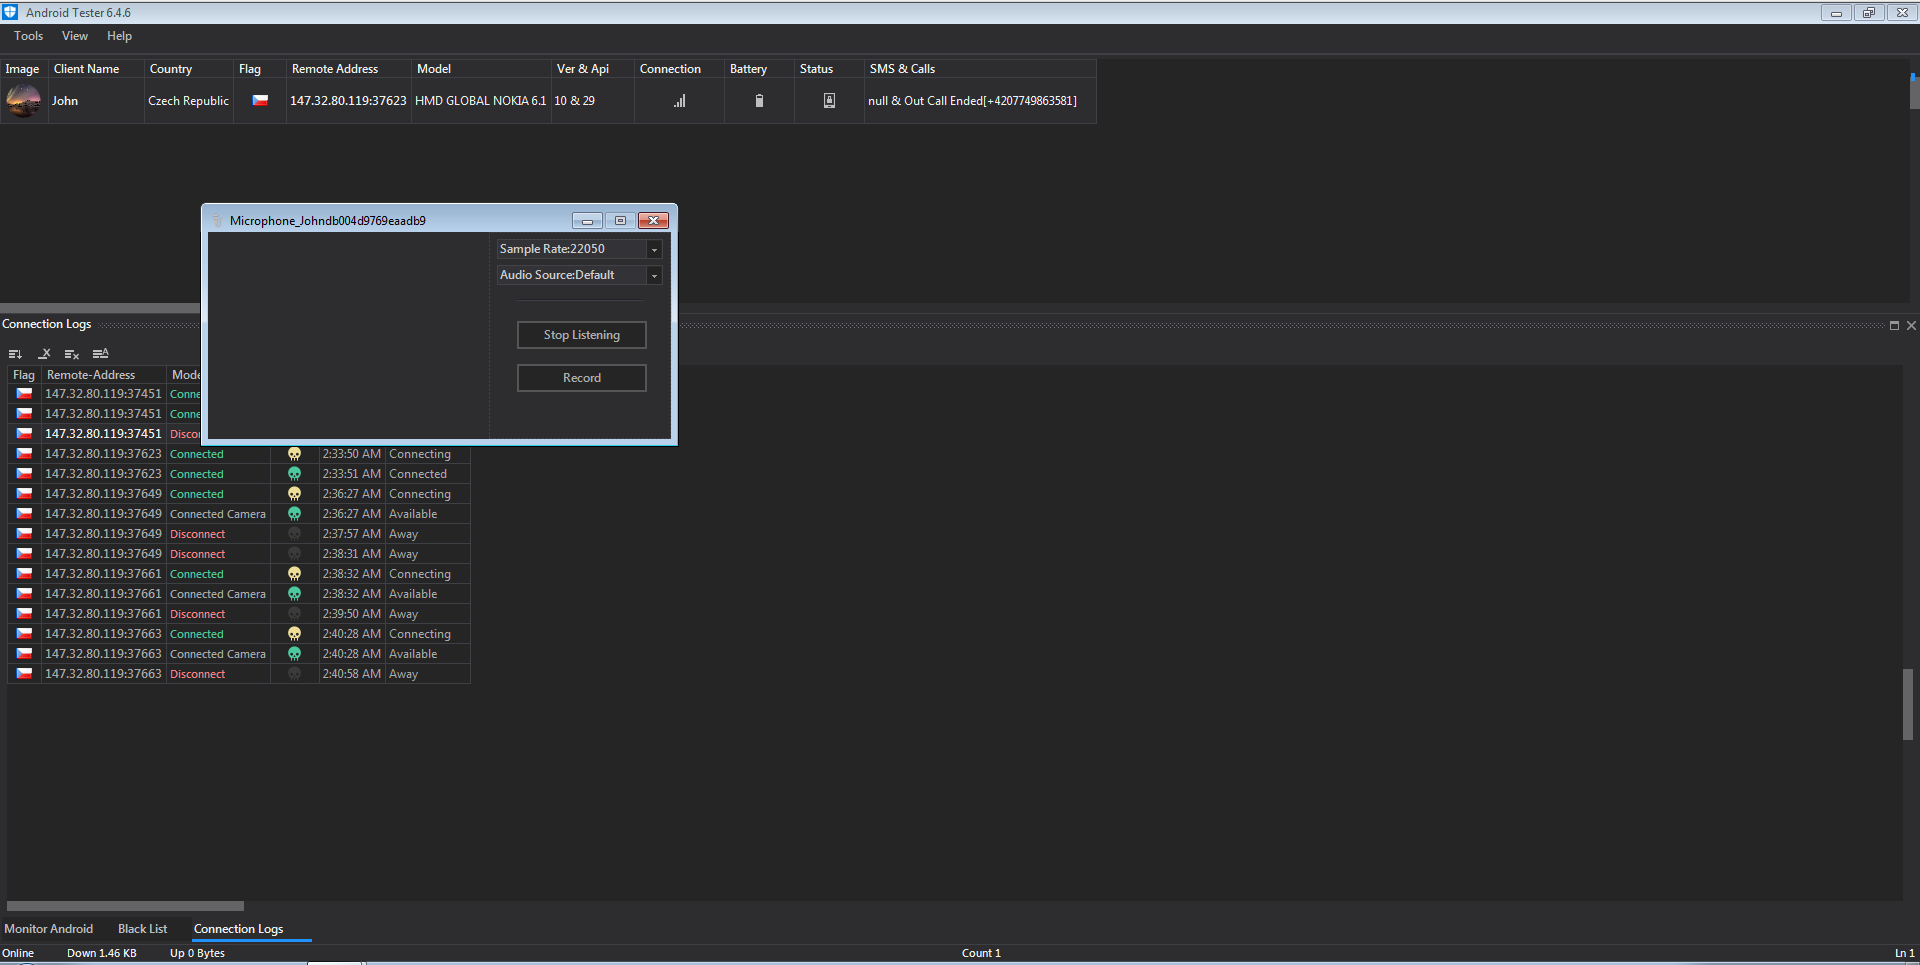Screen dimensions: 1920x965
Task: Click the yellow skull icon at 2:36:27 AM Connecting
Action: [x=294, y=494]
